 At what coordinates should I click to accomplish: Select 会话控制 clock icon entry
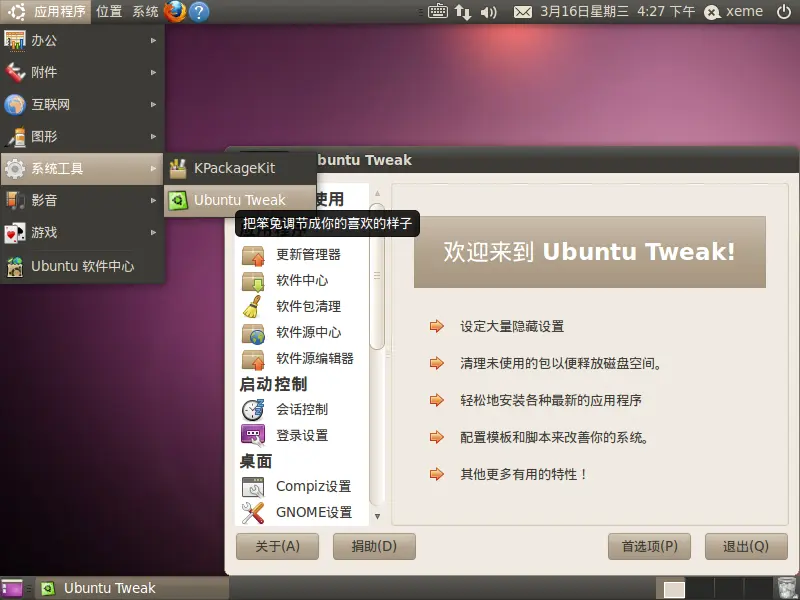301,410
